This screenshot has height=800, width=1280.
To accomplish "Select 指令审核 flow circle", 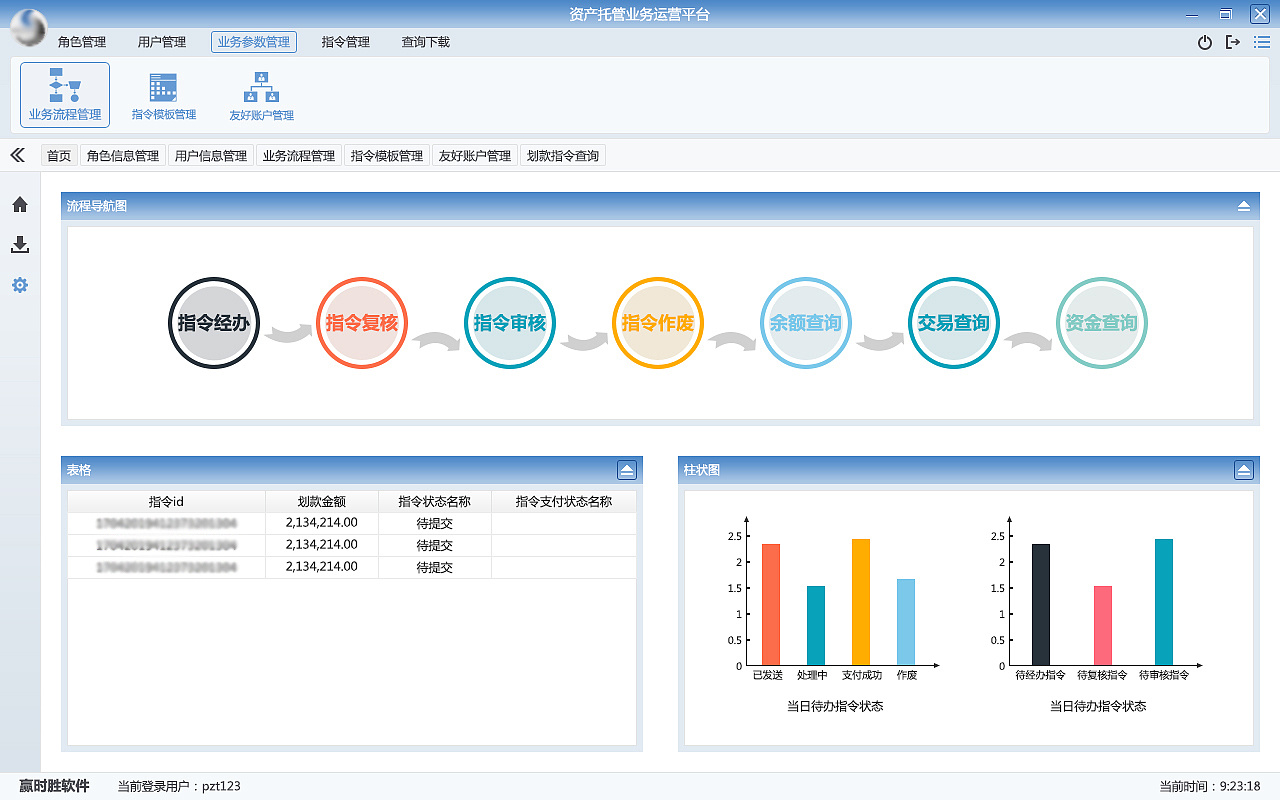I will [x=510, y=323].
